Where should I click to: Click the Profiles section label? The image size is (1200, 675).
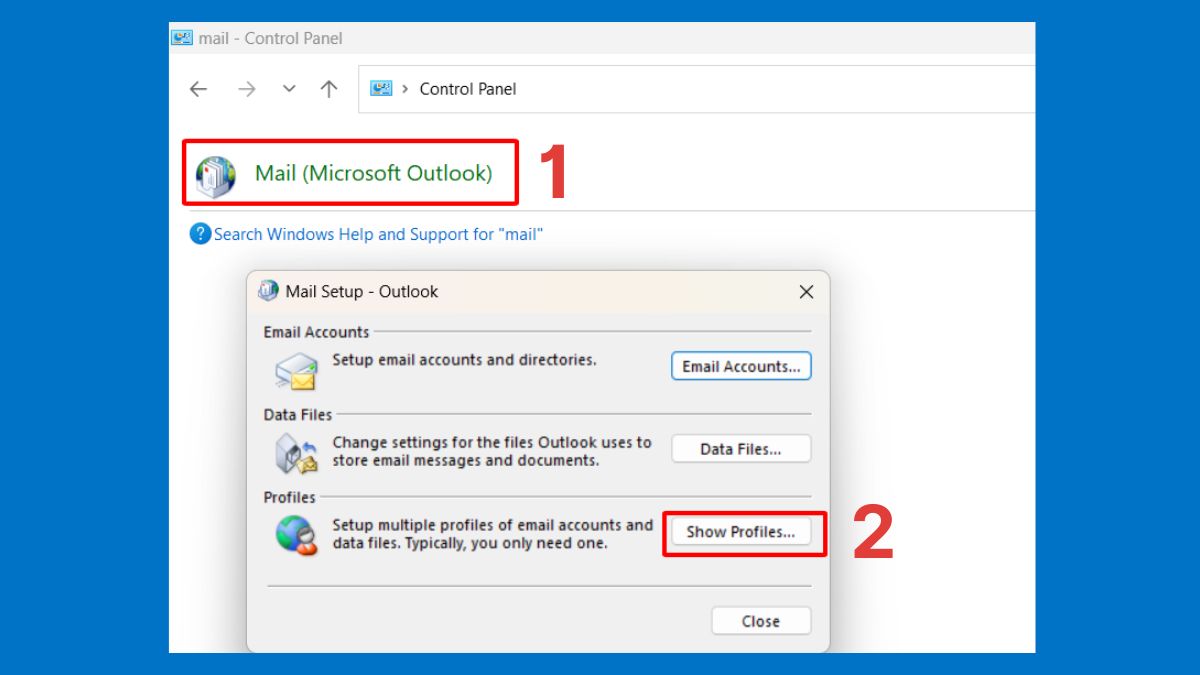pyautogui.click(x=289, y=497)
